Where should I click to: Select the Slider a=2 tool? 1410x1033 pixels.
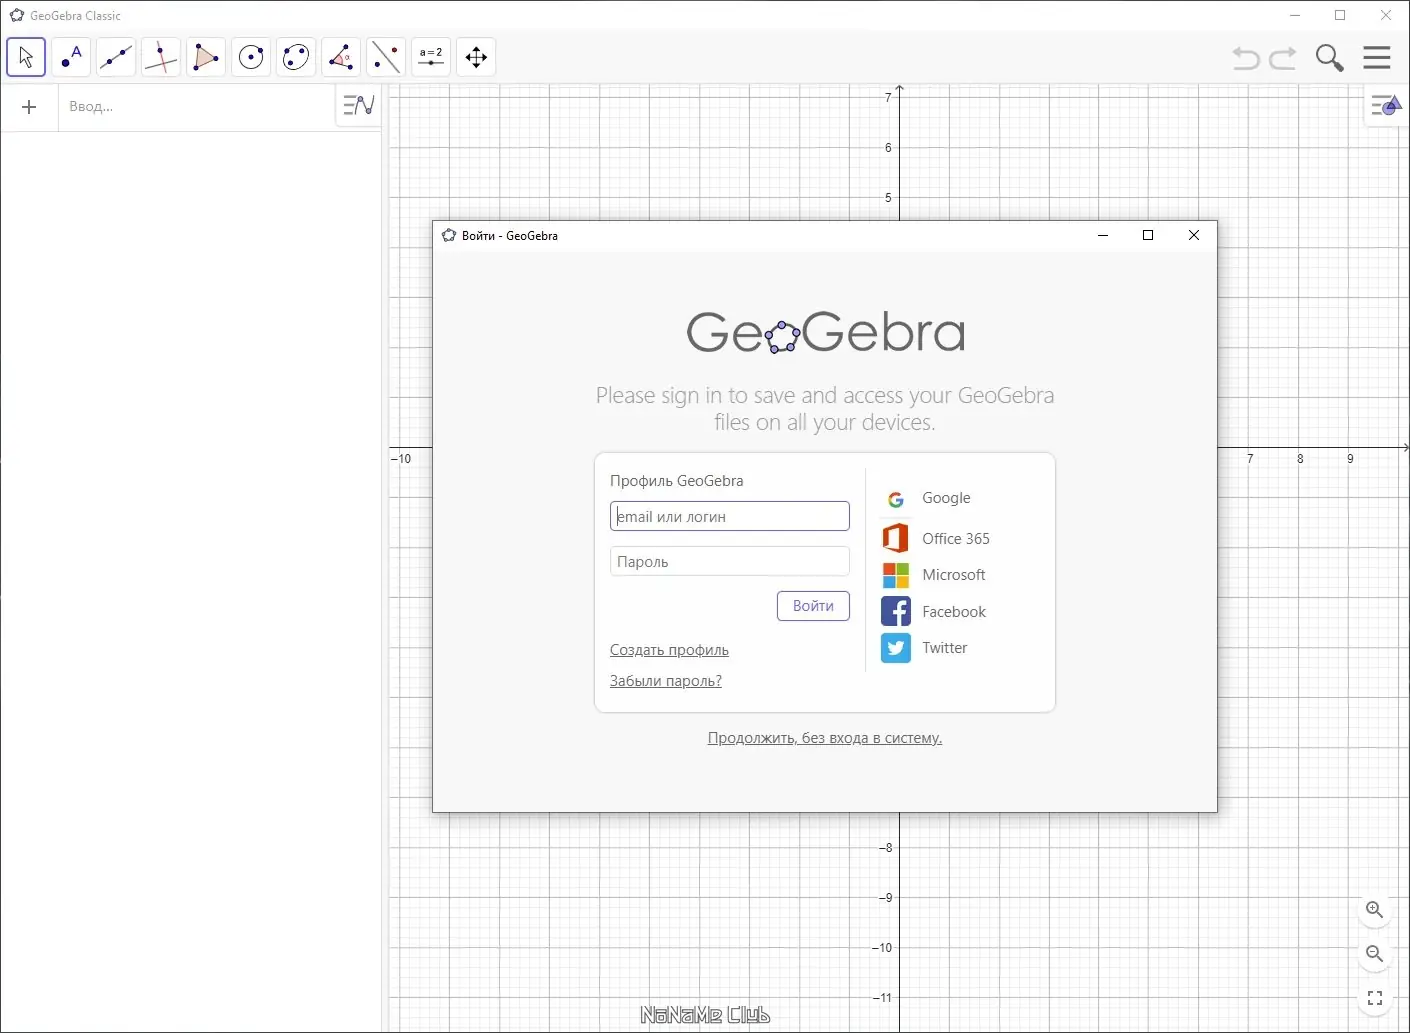pos(431,57)
